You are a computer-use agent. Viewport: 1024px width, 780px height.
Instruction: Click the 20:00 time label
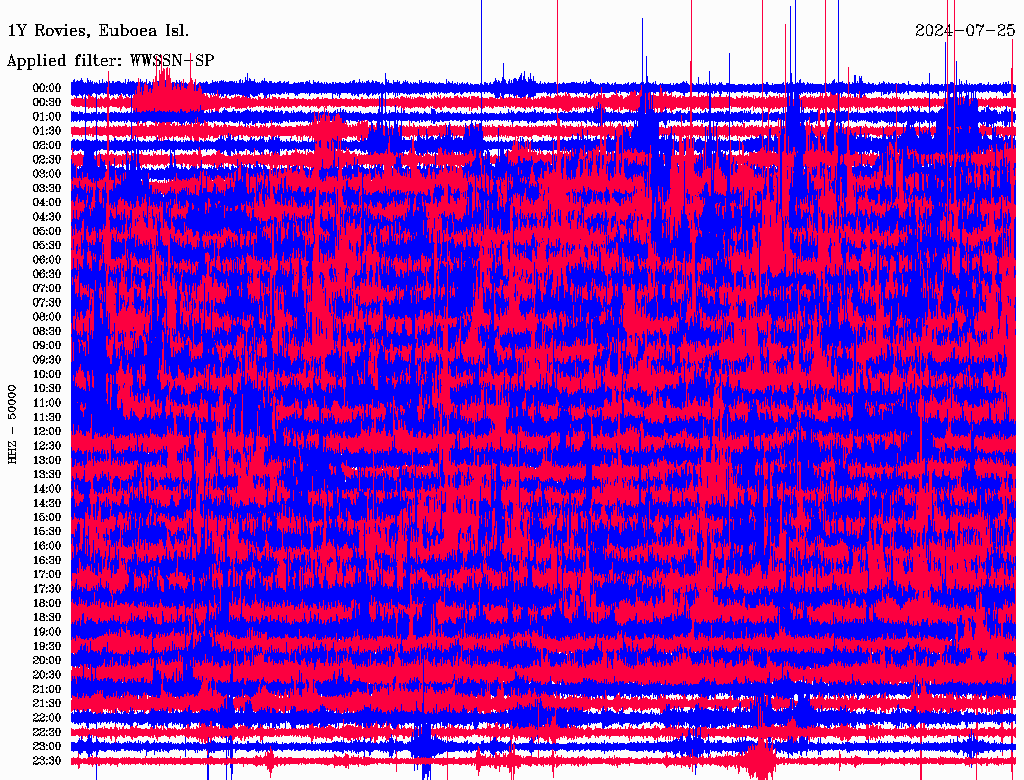[x=47, y=660]
